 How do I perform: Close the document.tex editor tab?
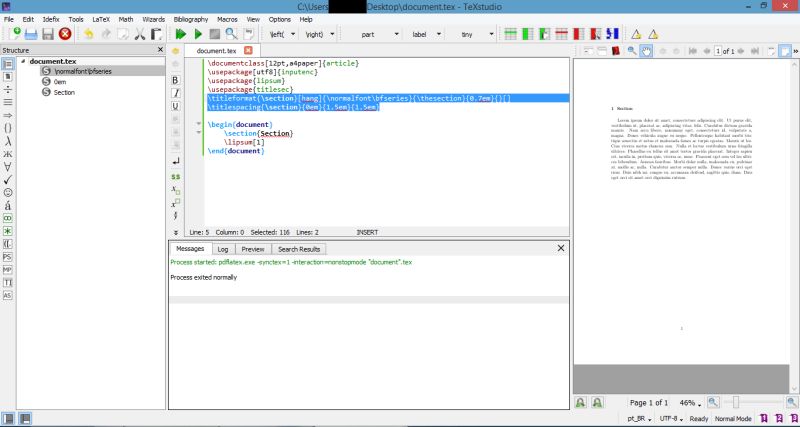tap(248, 50)
